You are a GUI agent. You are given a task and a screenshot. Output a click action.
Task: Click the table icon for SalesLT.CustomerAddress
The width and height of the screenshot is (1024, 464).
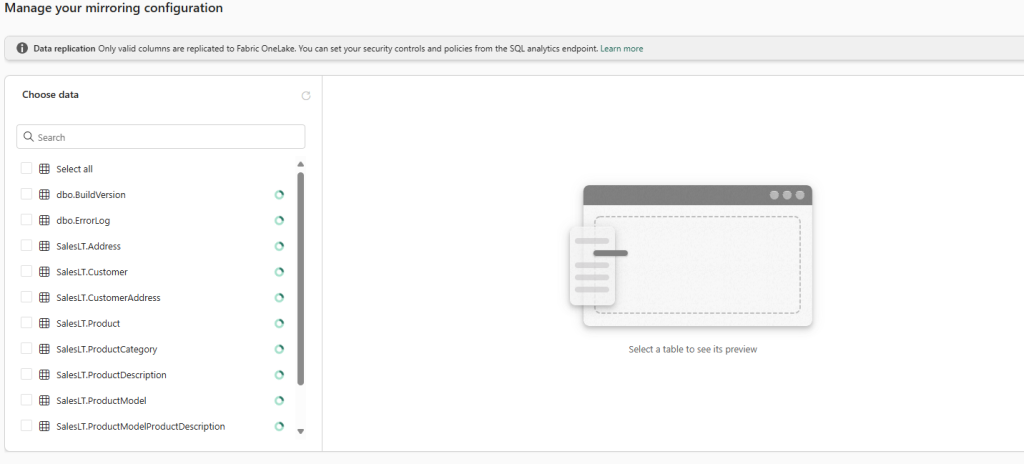click(x=44, y=297)
